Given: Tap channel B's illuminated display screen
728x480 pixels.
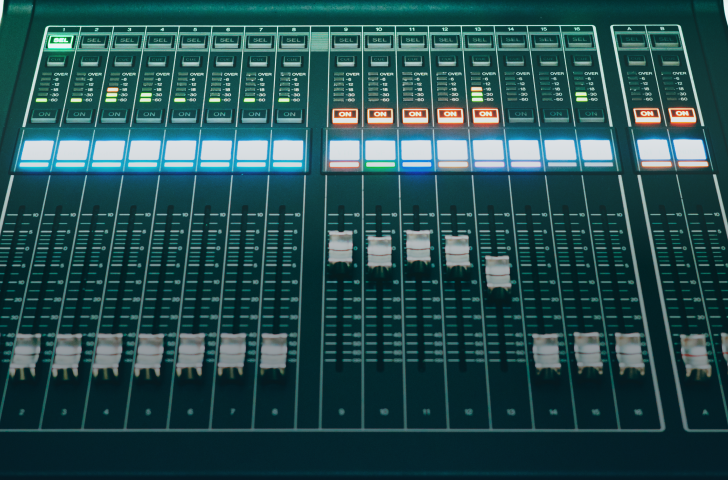Looking at the screenshot, I should pyautogui.click(x=689, y=152).
